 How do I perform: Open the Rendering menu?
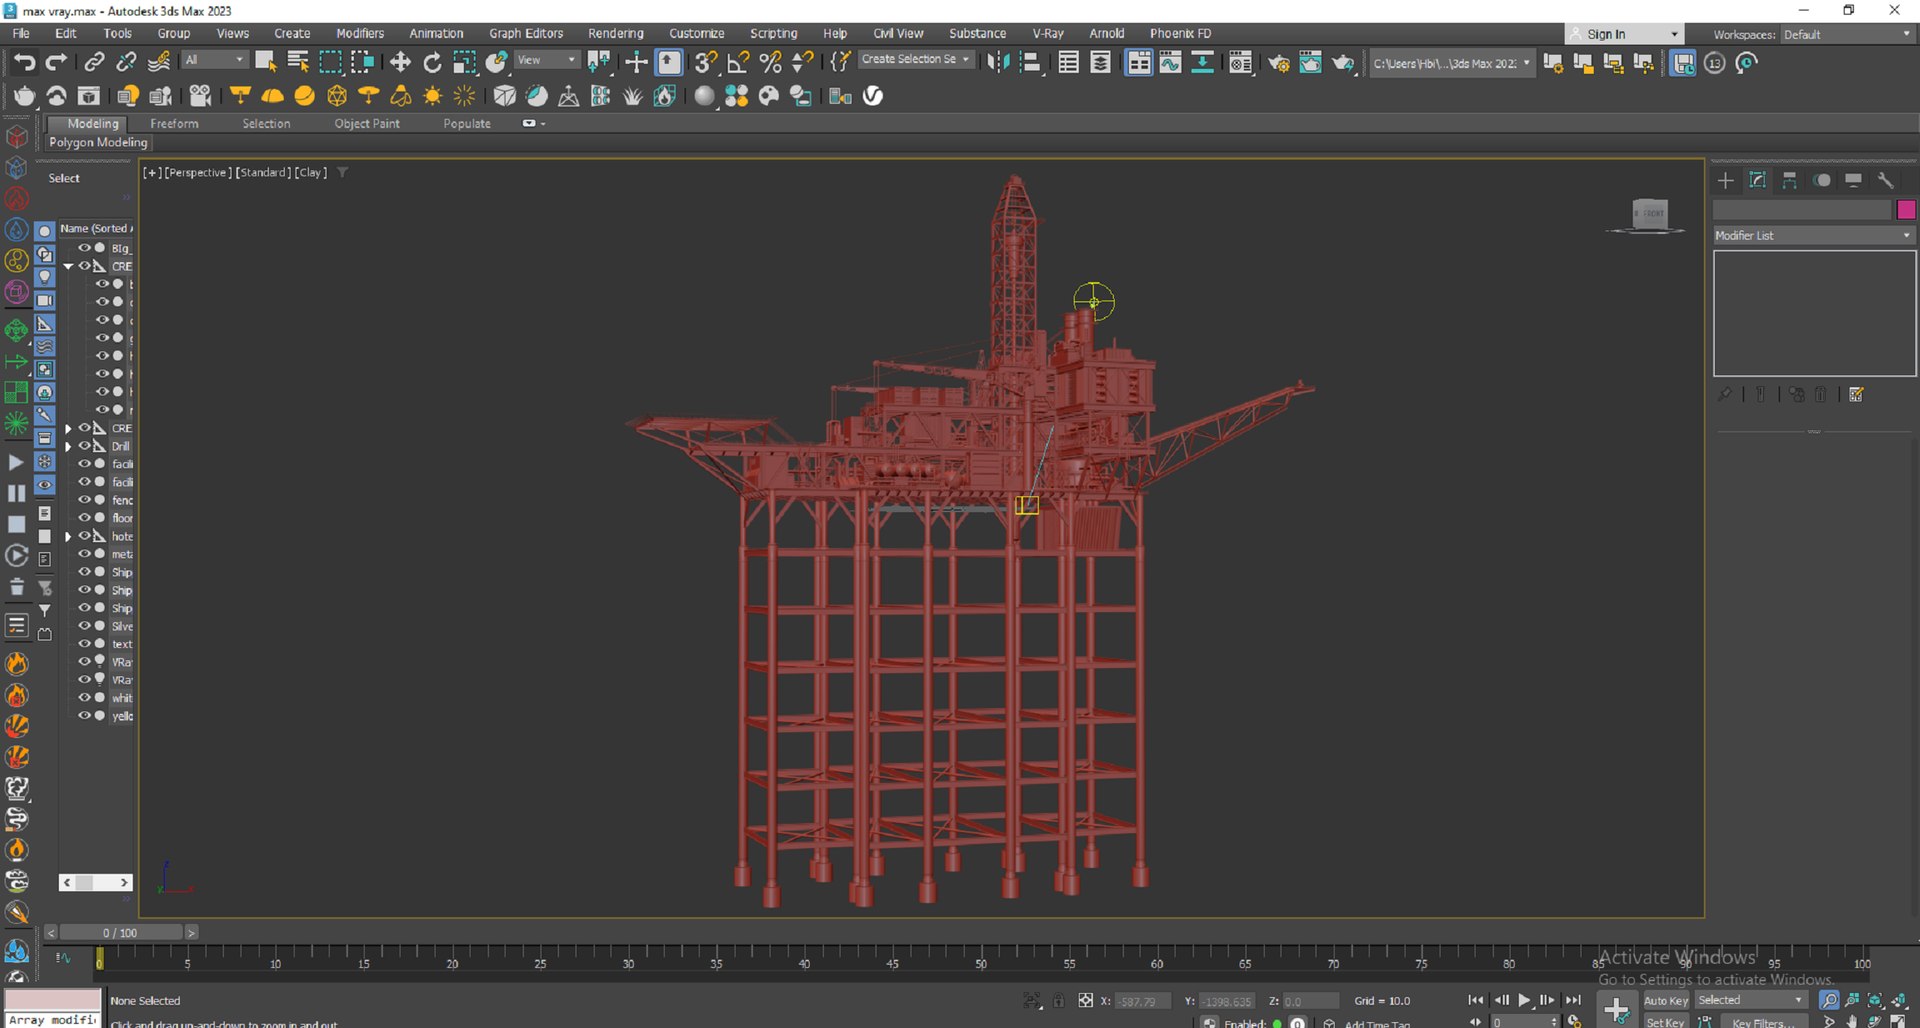pyautogui.click(x=616, y=33)
